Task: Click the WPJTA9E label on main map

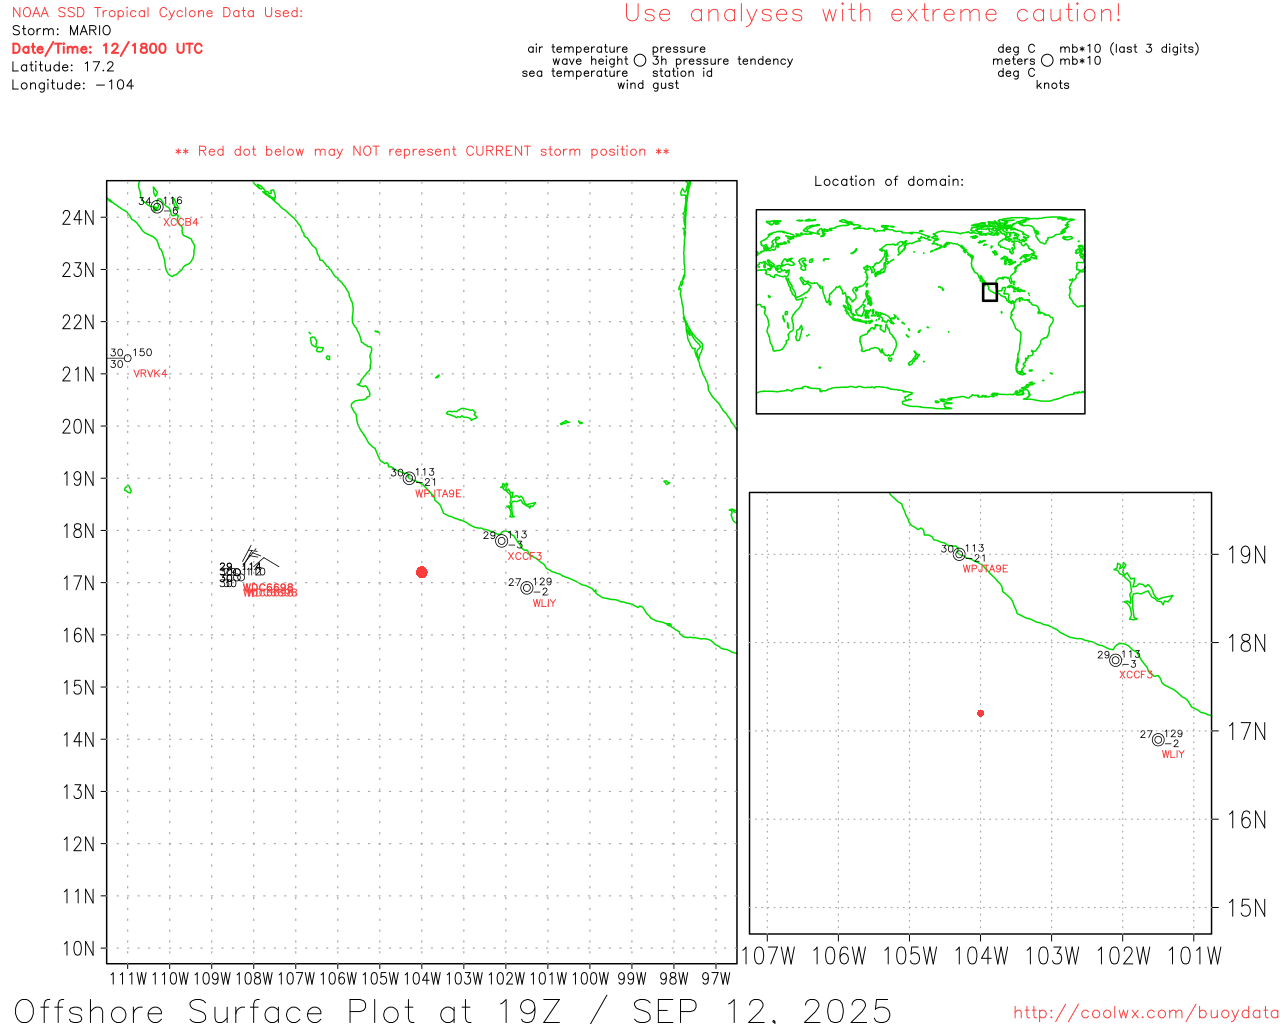Action: click(x=438, y=494)
